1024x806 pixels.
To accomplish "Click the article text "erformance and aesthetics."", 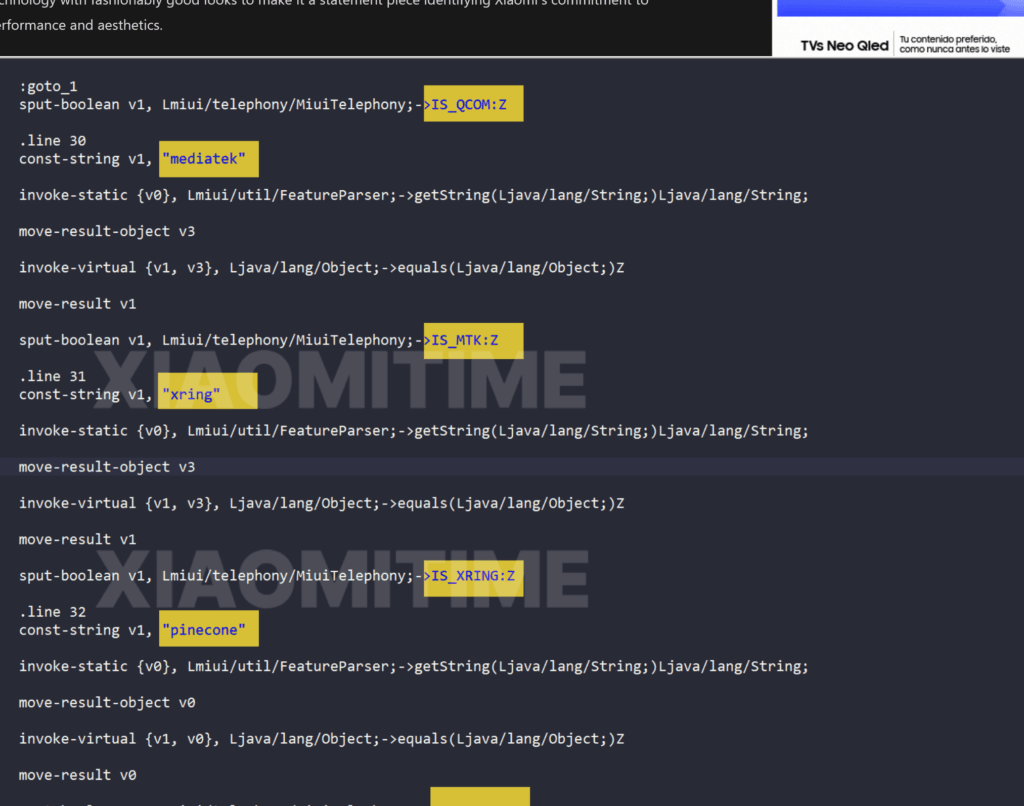I will click(x=81, y=25).
